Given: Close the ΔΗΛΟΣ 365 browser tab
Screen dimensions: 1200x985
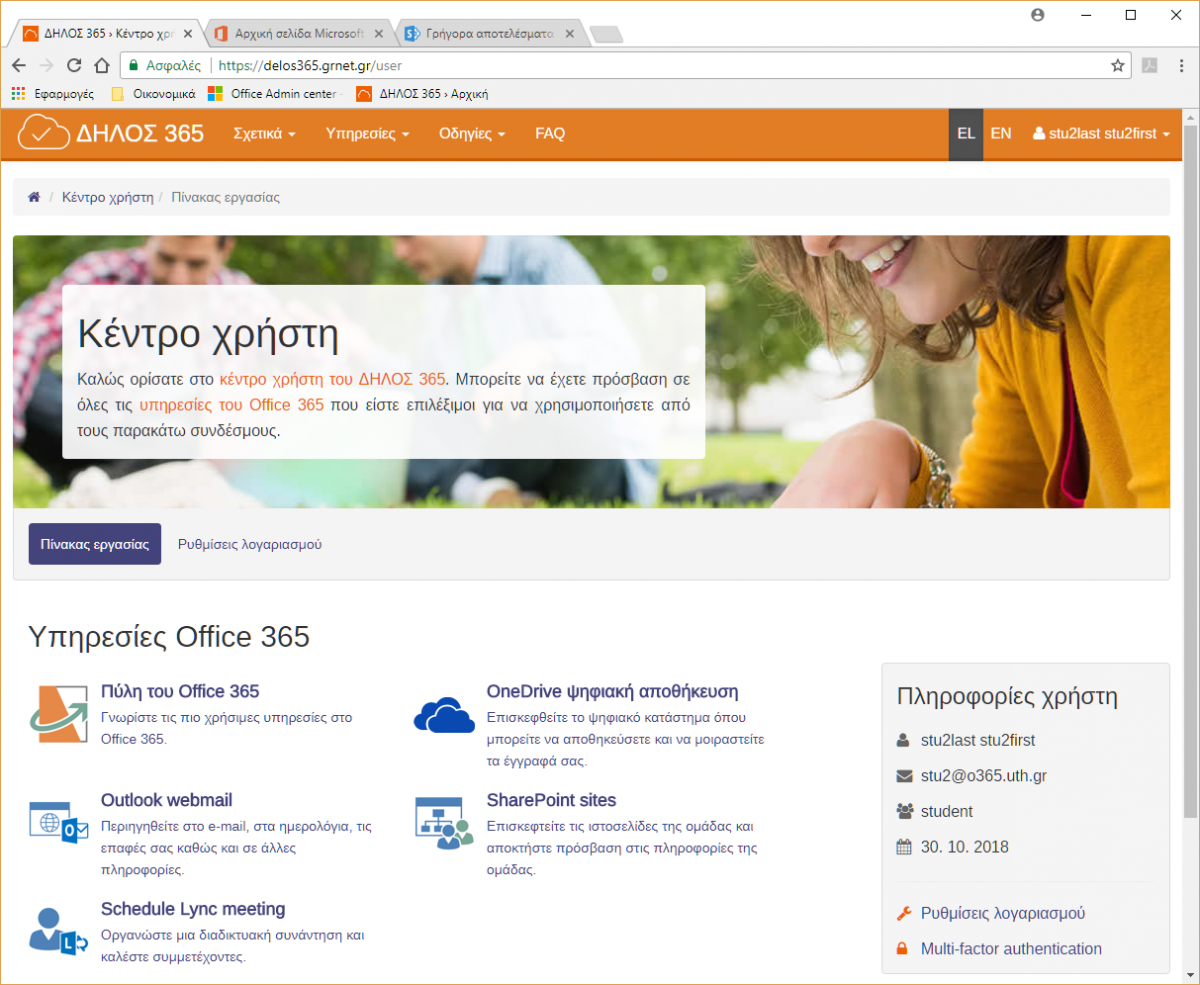Looking at the screenshot, I should (x=188, y=33).
